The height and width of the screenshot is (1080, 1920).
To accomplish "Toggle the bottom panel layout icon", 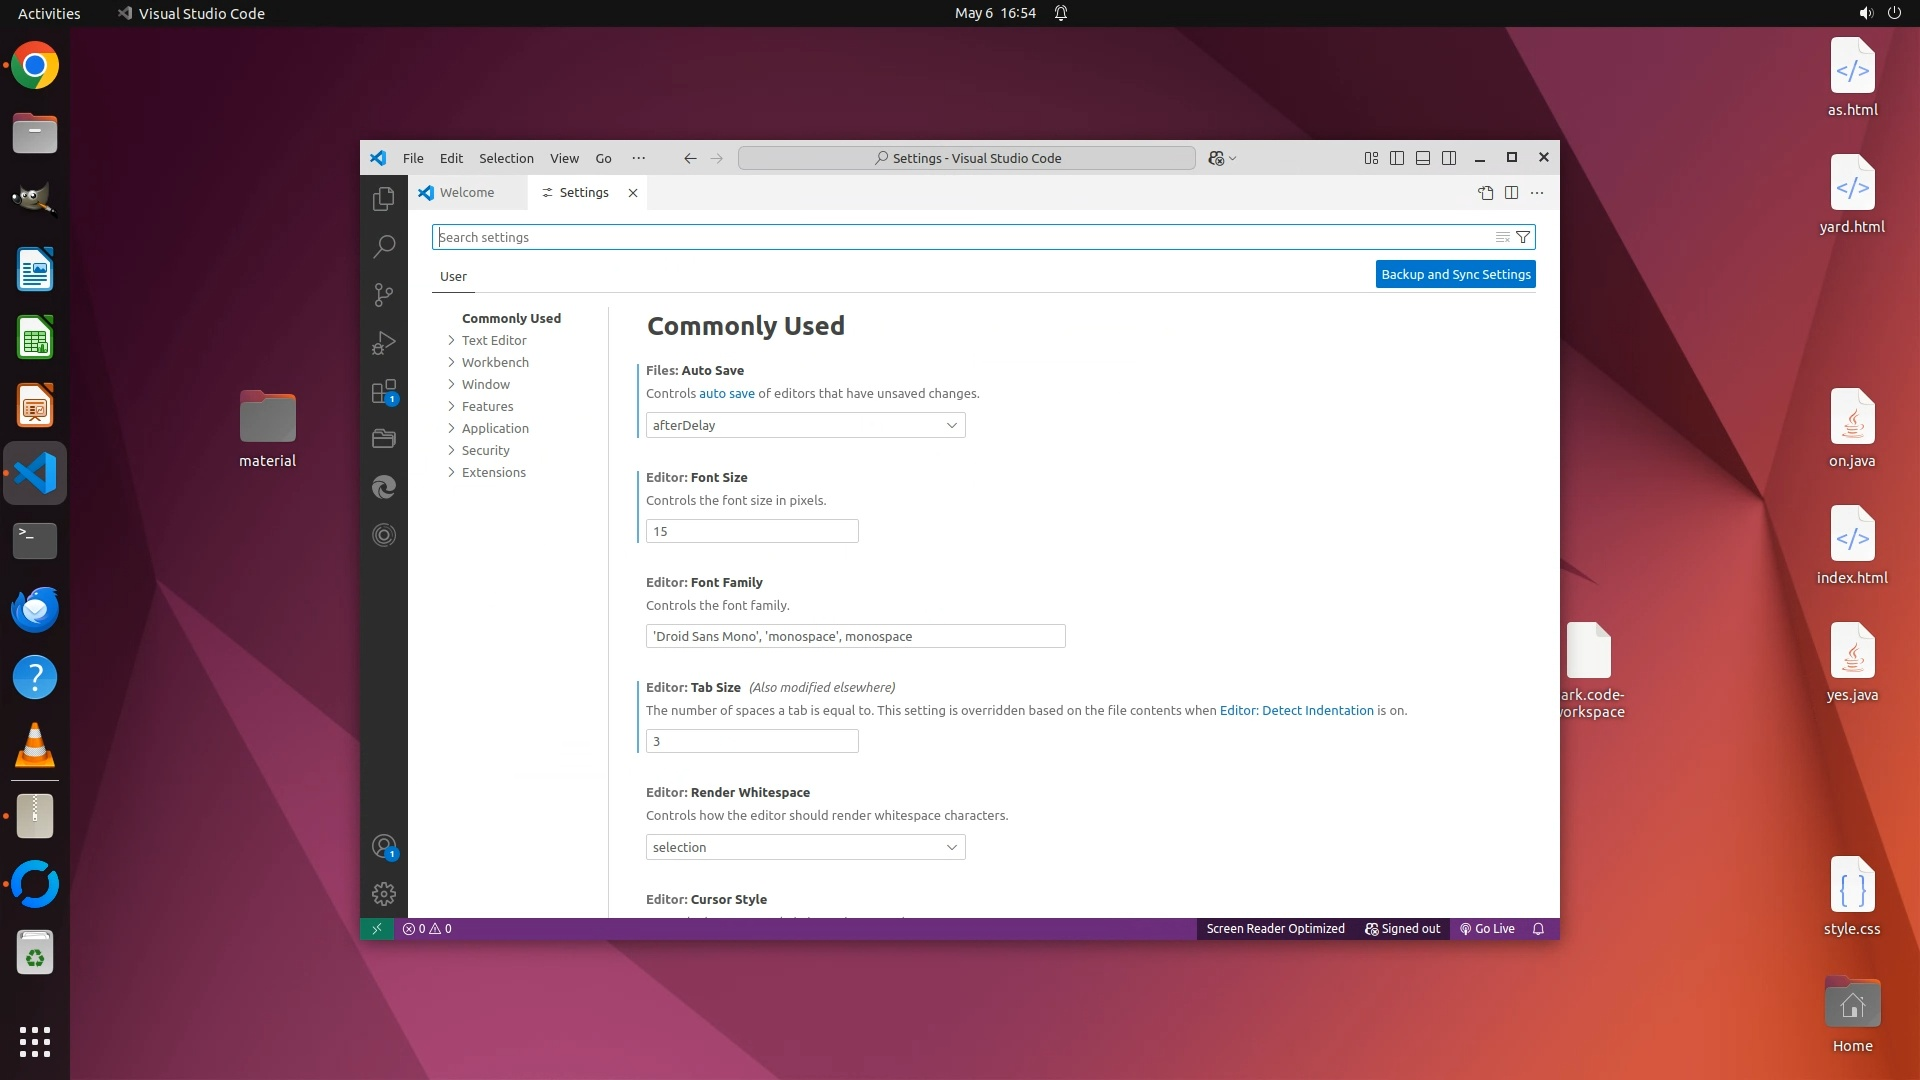I will [1423, 158].
